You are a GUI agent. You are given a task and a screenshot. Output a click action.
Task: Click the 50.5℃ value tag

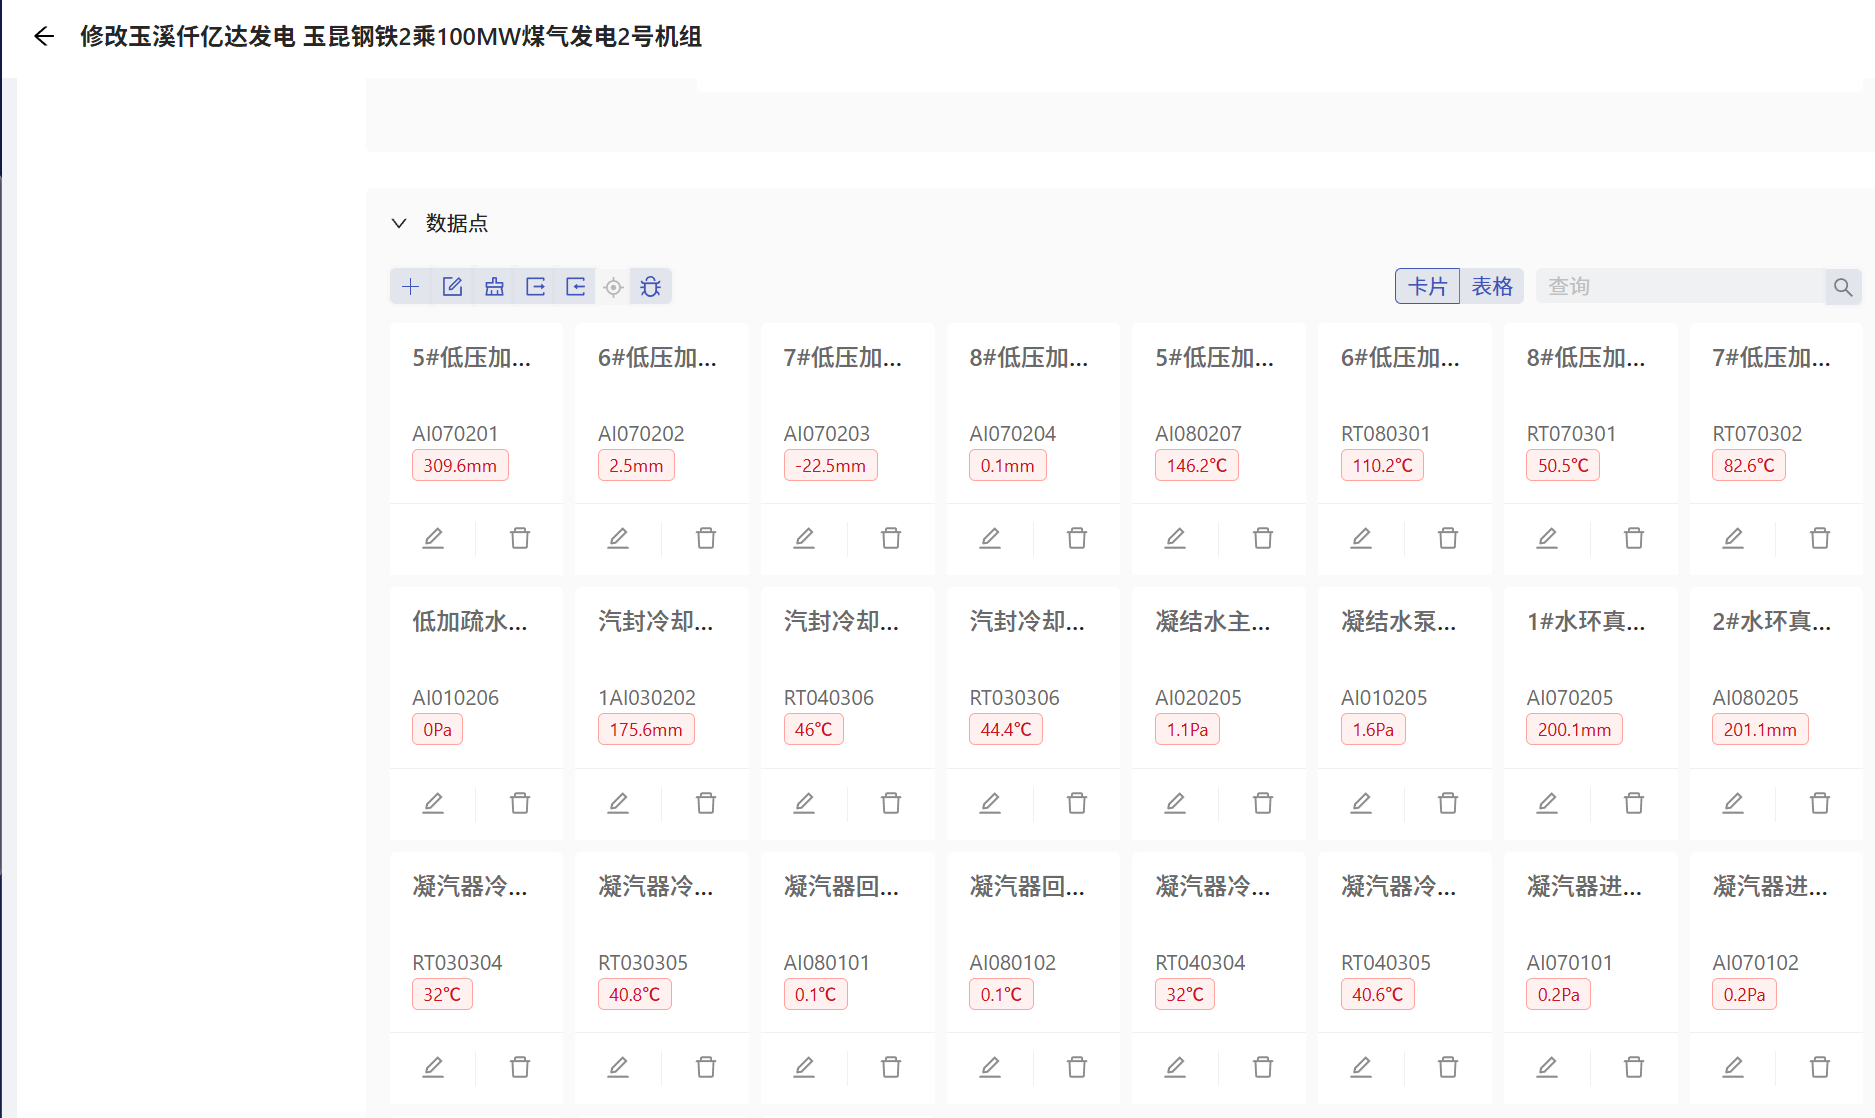(x=1563, y=465)
